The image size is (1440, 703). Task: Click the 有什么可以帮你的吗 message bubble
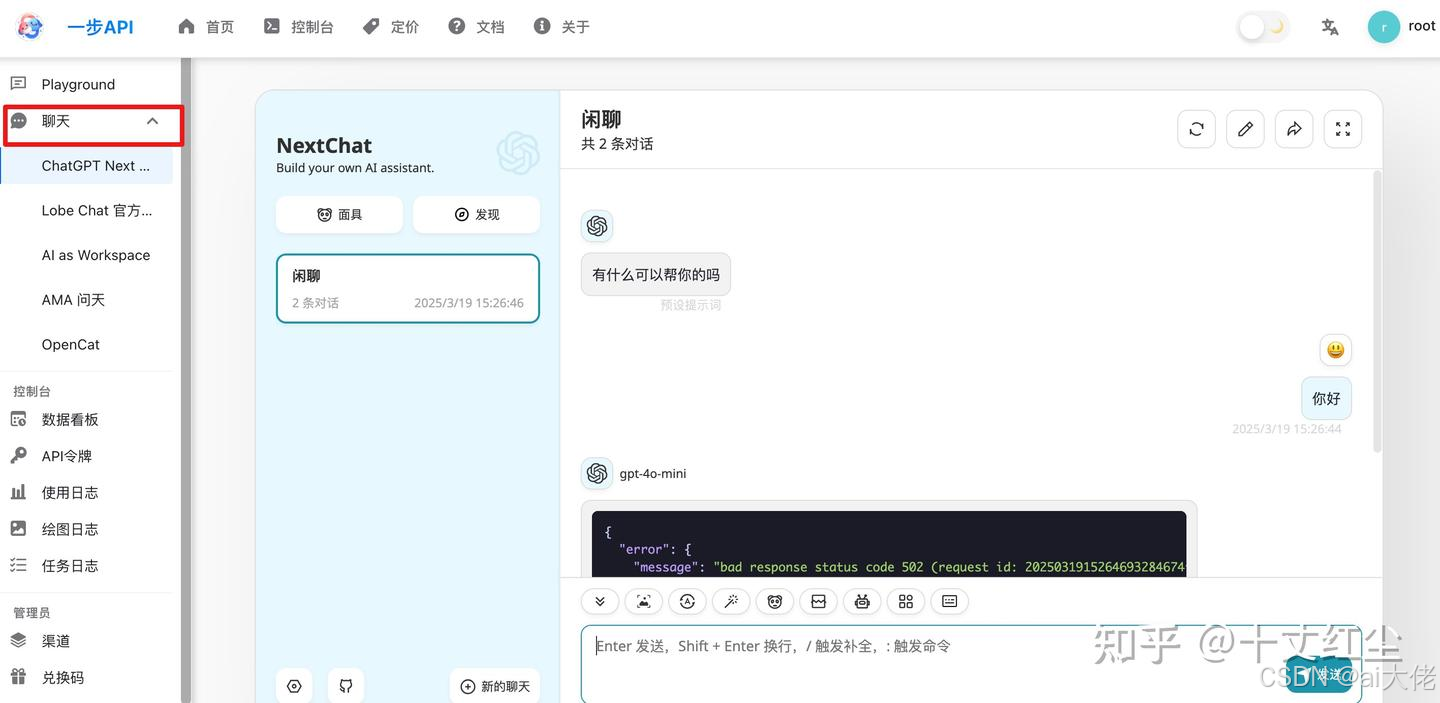(656, 274)
